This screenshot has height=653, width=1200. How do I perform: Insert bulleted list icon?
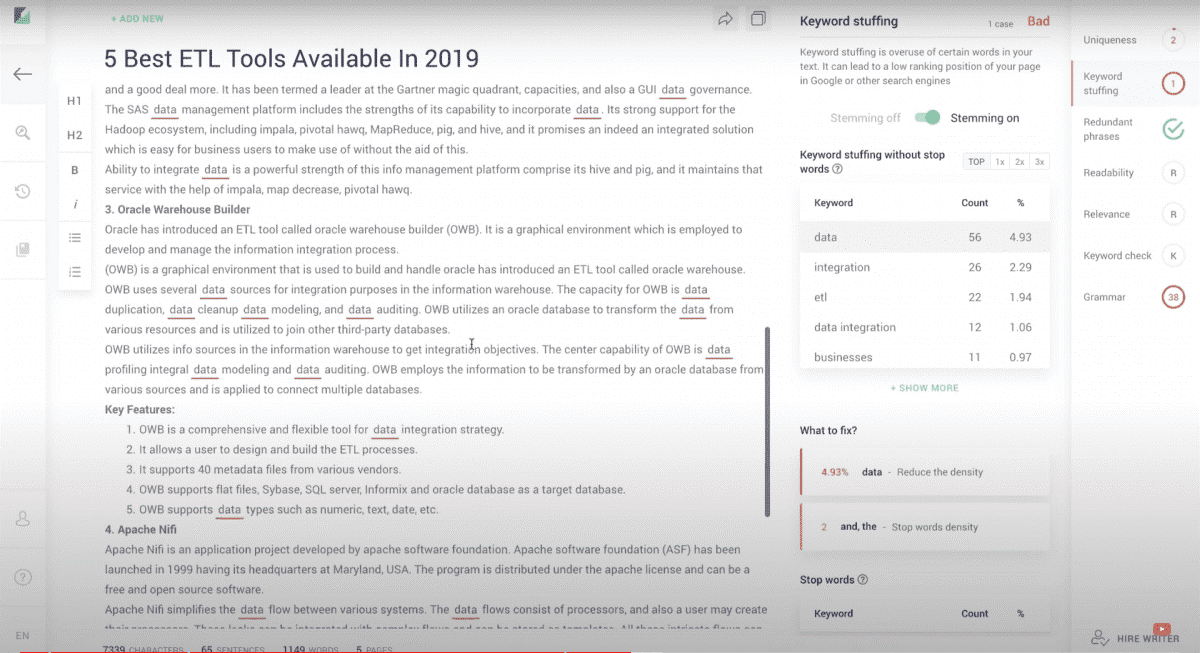coord(75,238)
